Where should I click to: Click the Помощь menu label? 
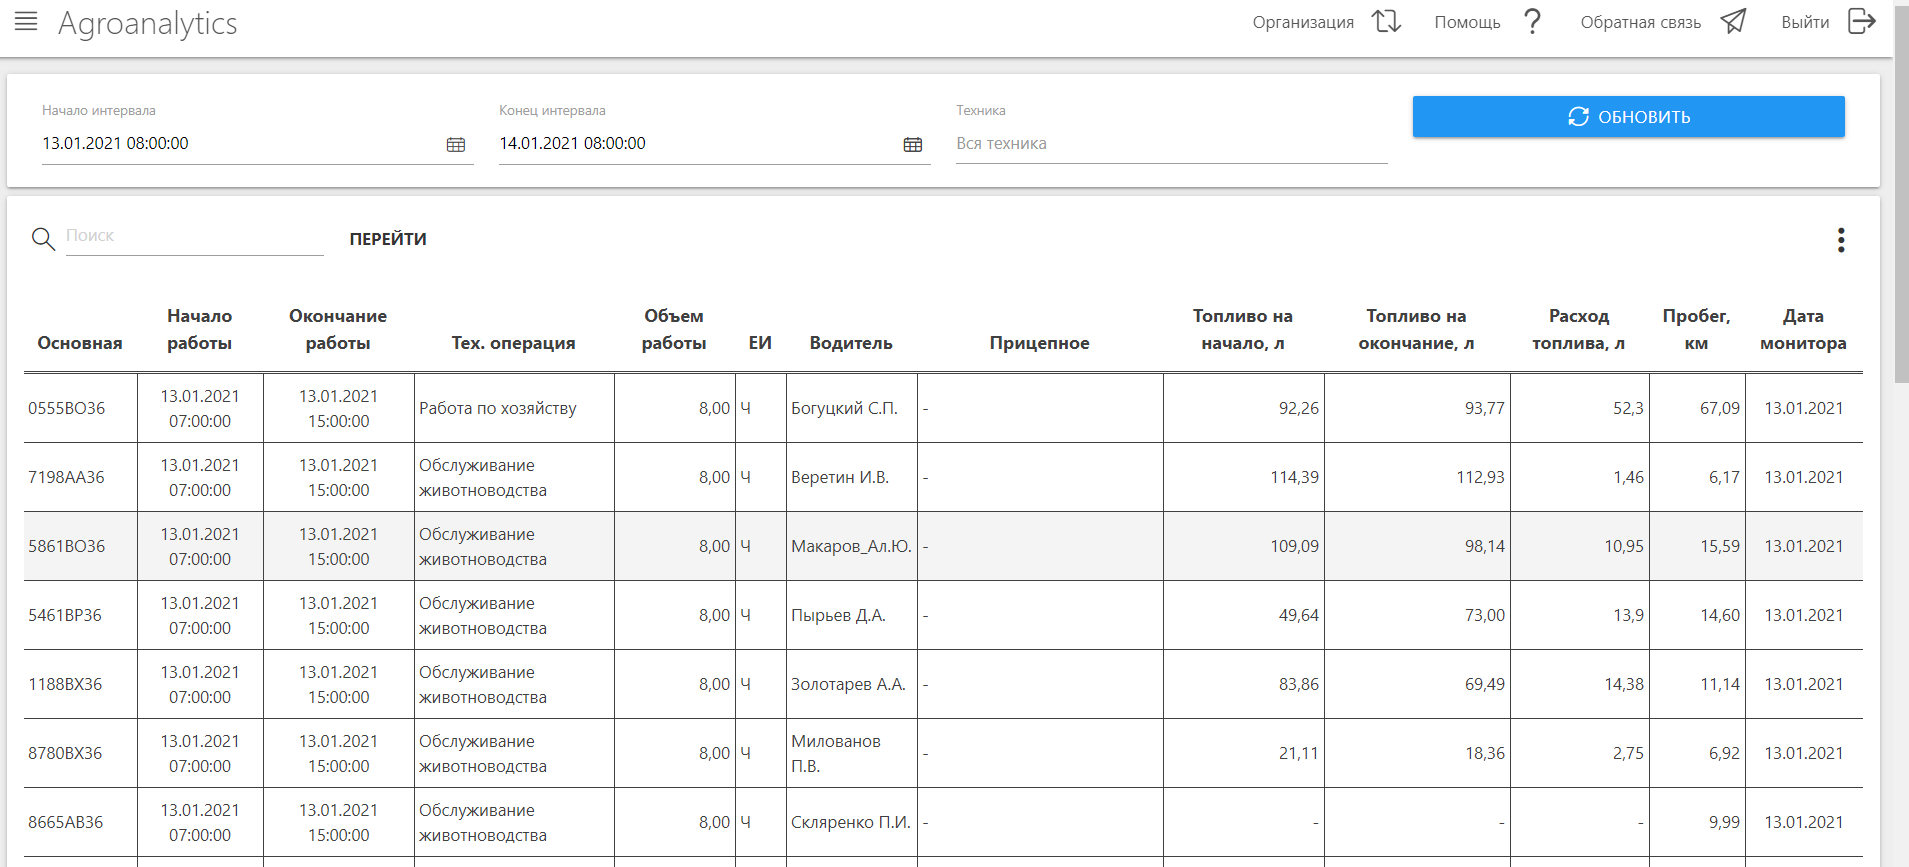point(1467,22)
